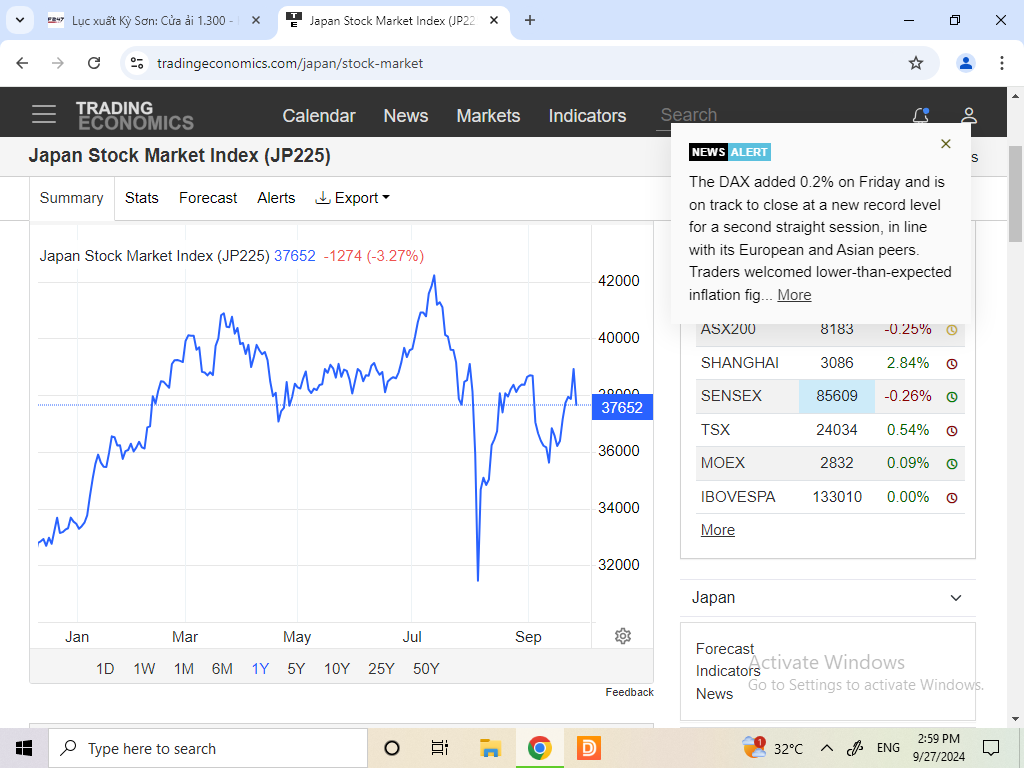Screen dimensions: 1024x768
Task: Open the user account icon
Action: pos(968,116)
